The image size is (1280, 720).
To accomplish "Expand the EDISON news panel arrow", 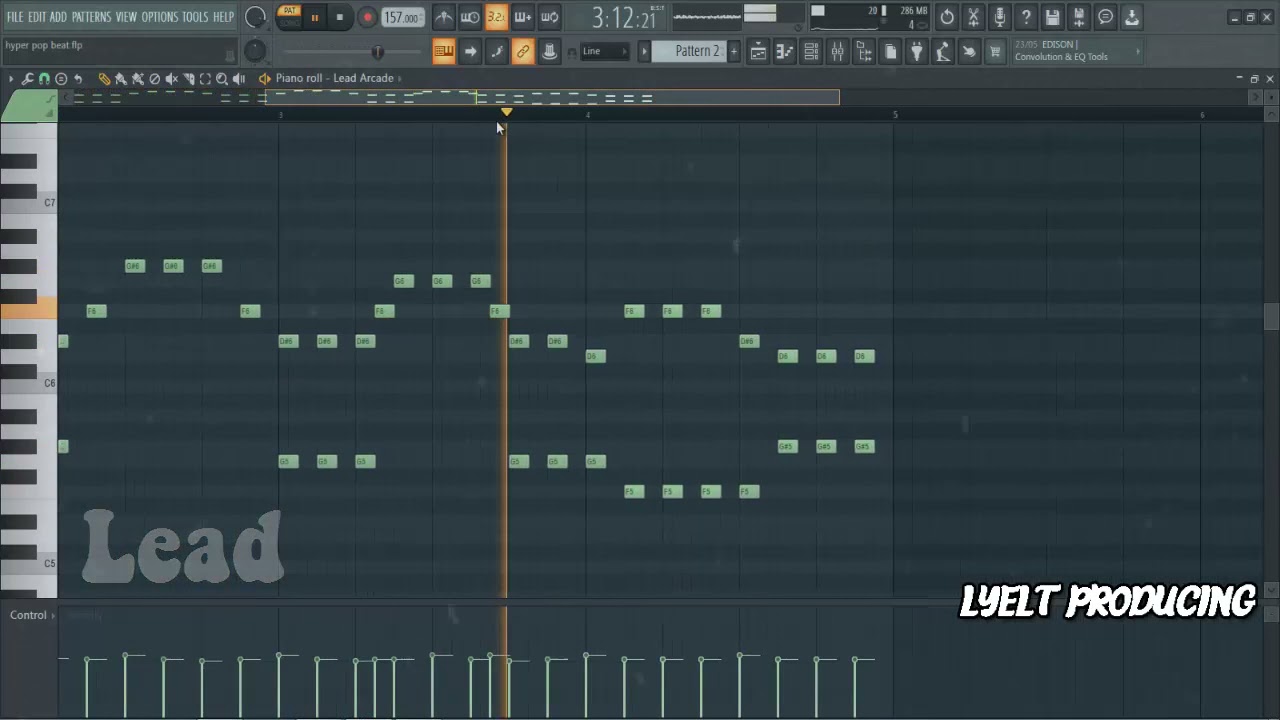I will click(1137, 51).
